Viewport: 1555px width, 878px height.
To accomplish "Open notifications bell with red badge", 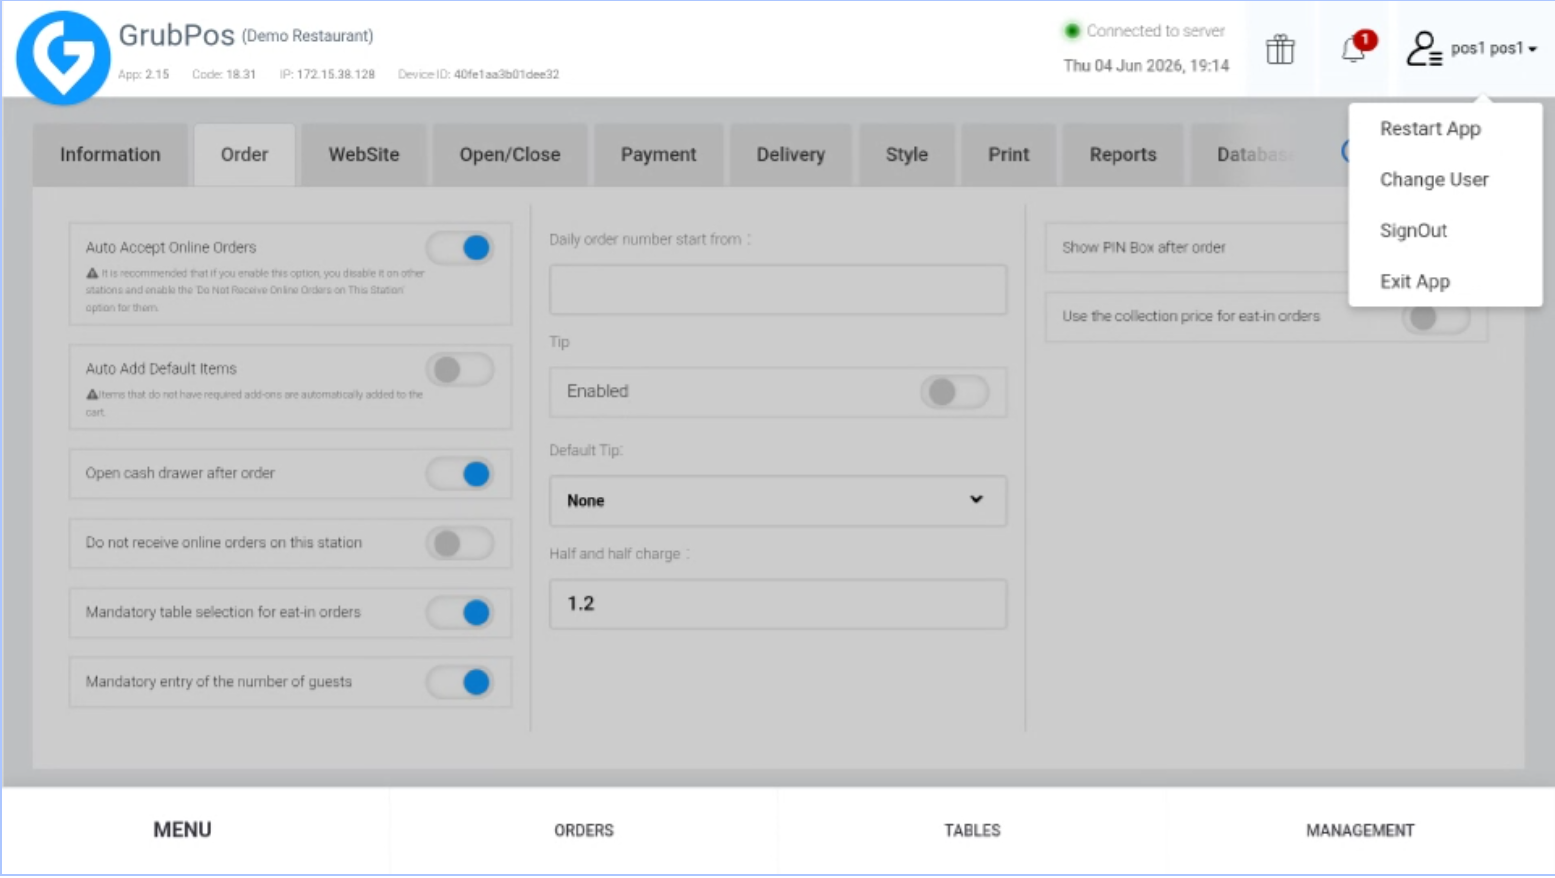I will point(1357,47).
